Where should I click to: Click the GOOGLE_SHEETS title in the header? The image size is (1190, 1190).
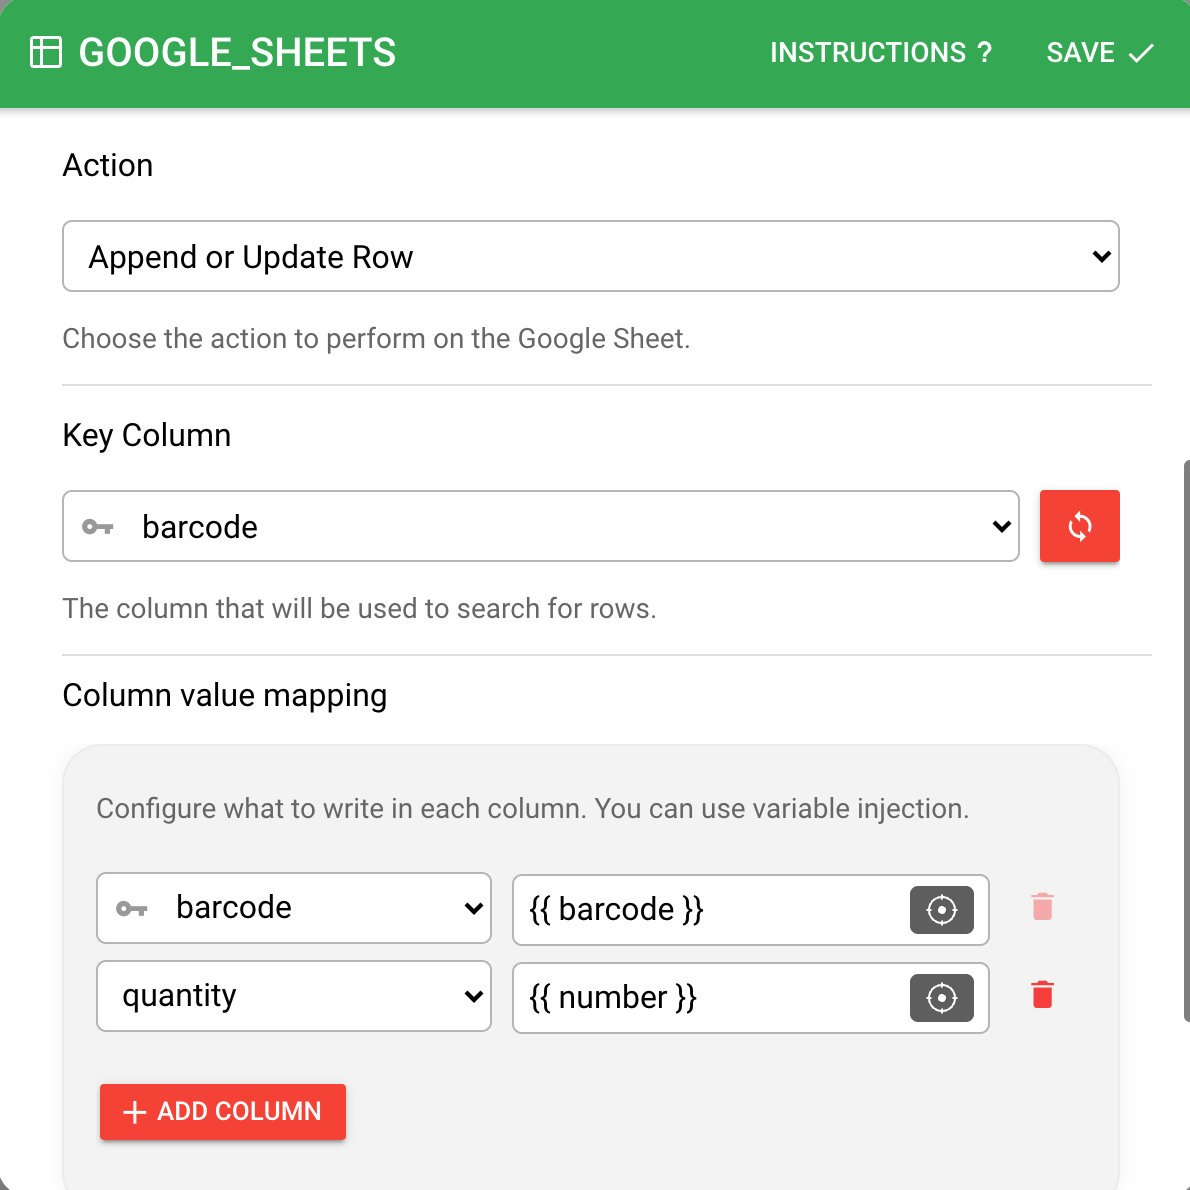(238, 52)
